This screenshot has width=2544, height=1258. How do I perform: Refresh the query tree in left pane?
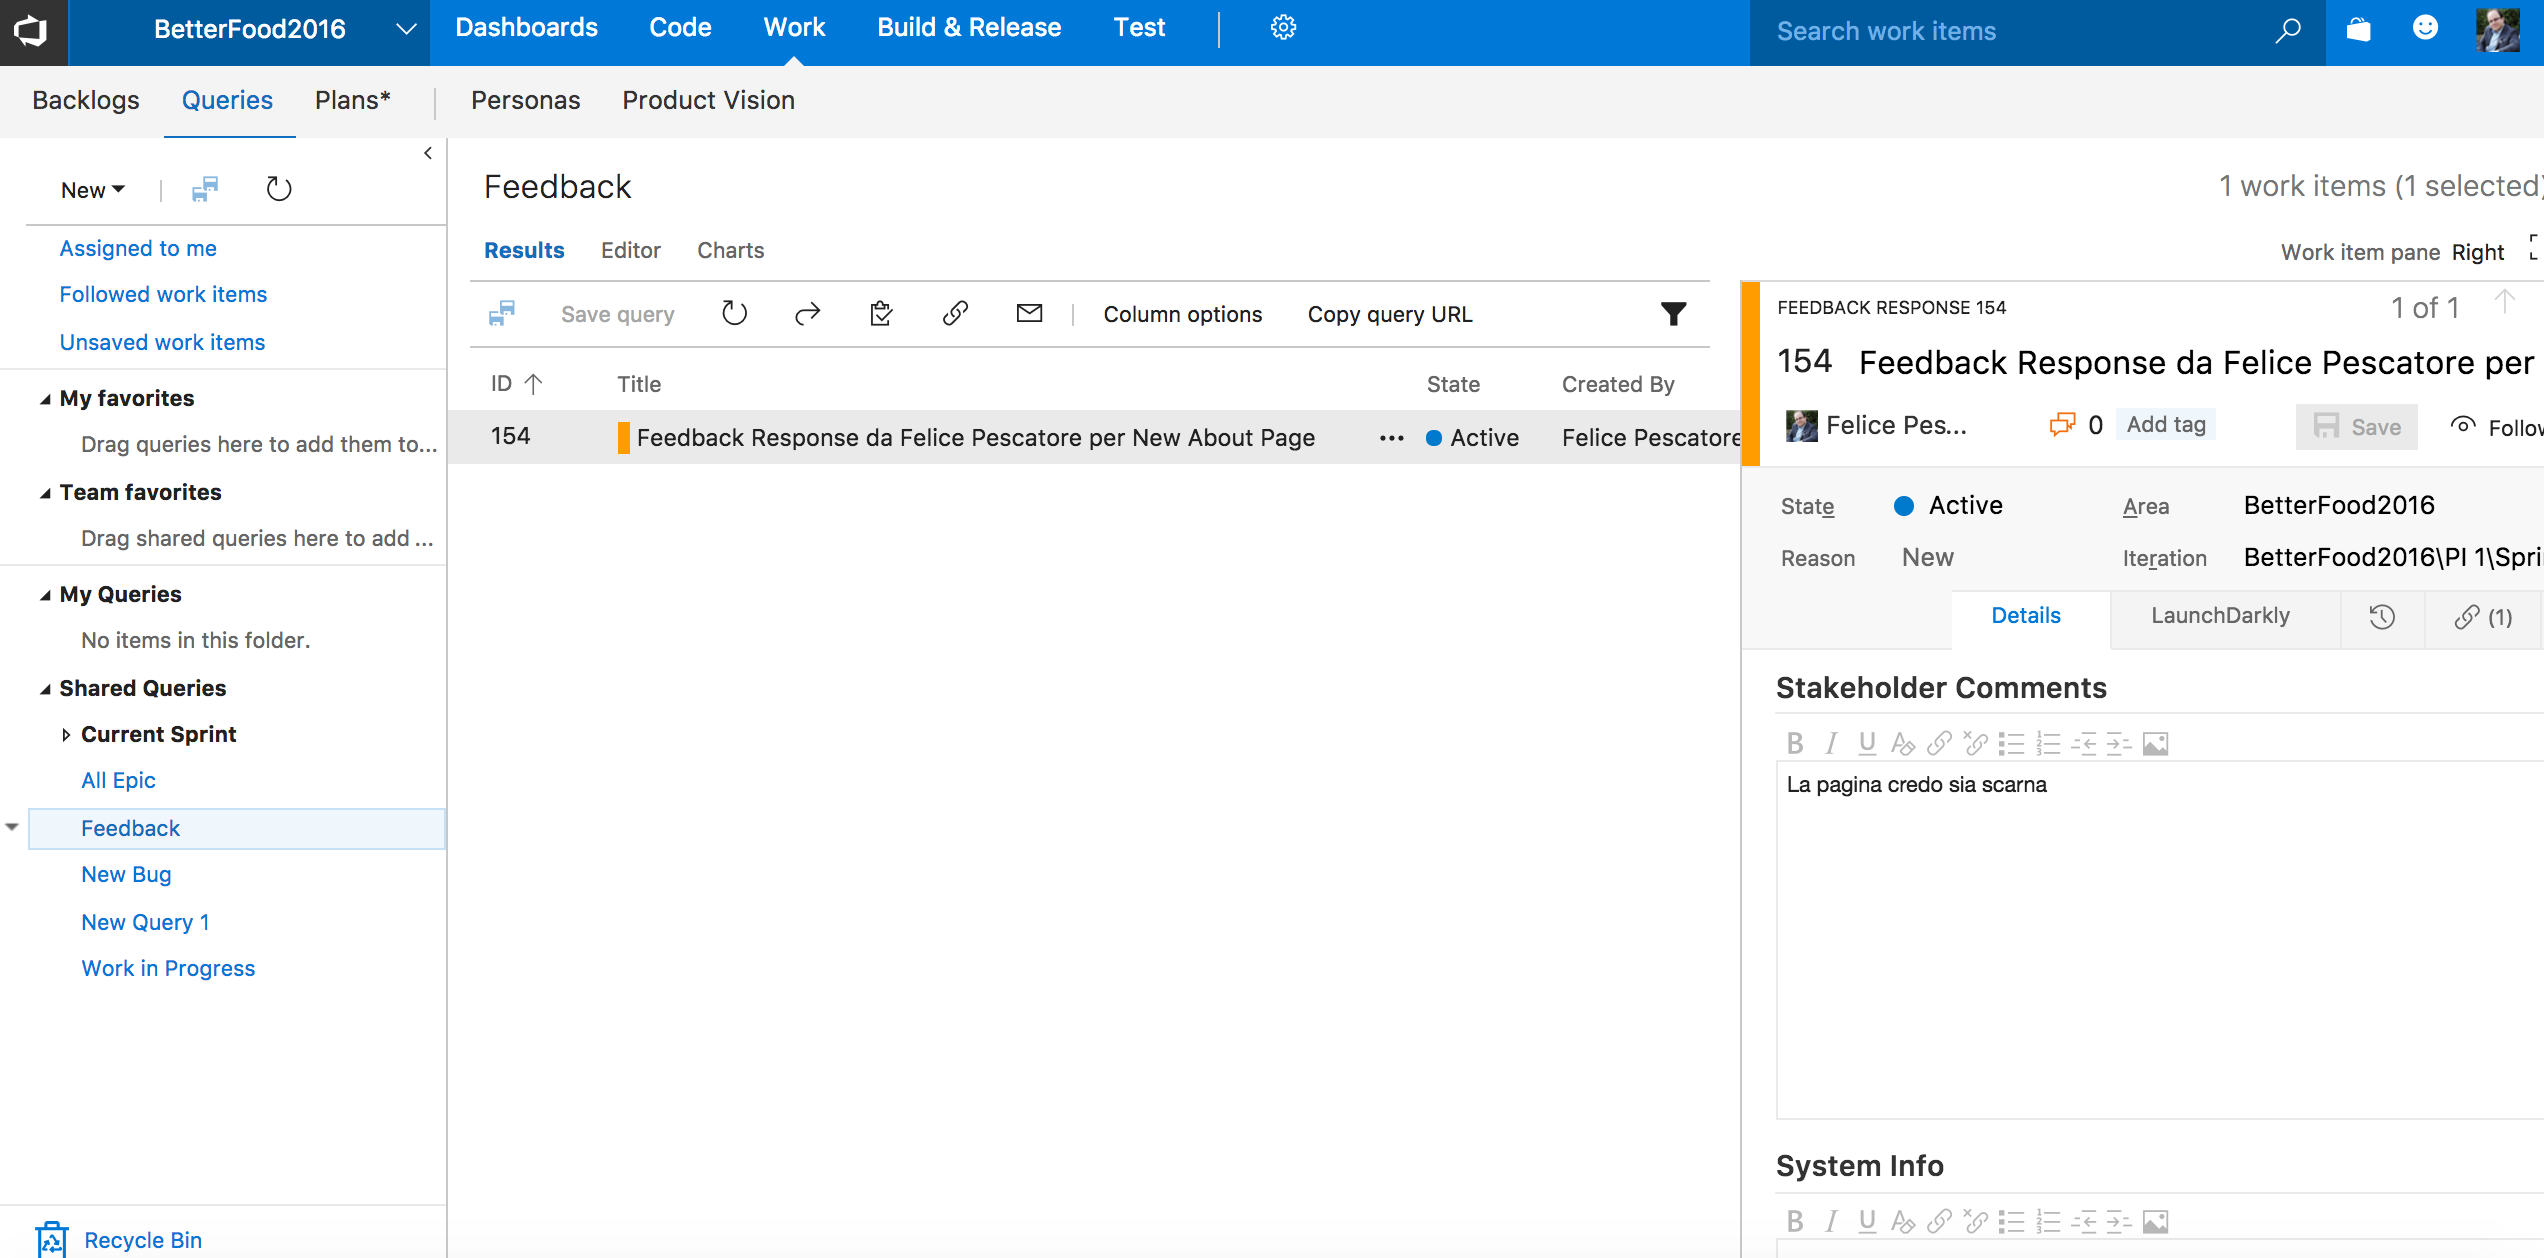(x=278, y=189)
